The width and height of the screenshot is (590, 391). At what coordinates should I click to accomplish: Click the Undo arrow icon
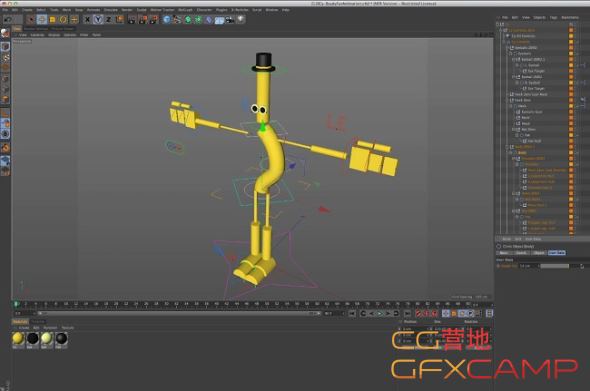[x=7, y=19]
